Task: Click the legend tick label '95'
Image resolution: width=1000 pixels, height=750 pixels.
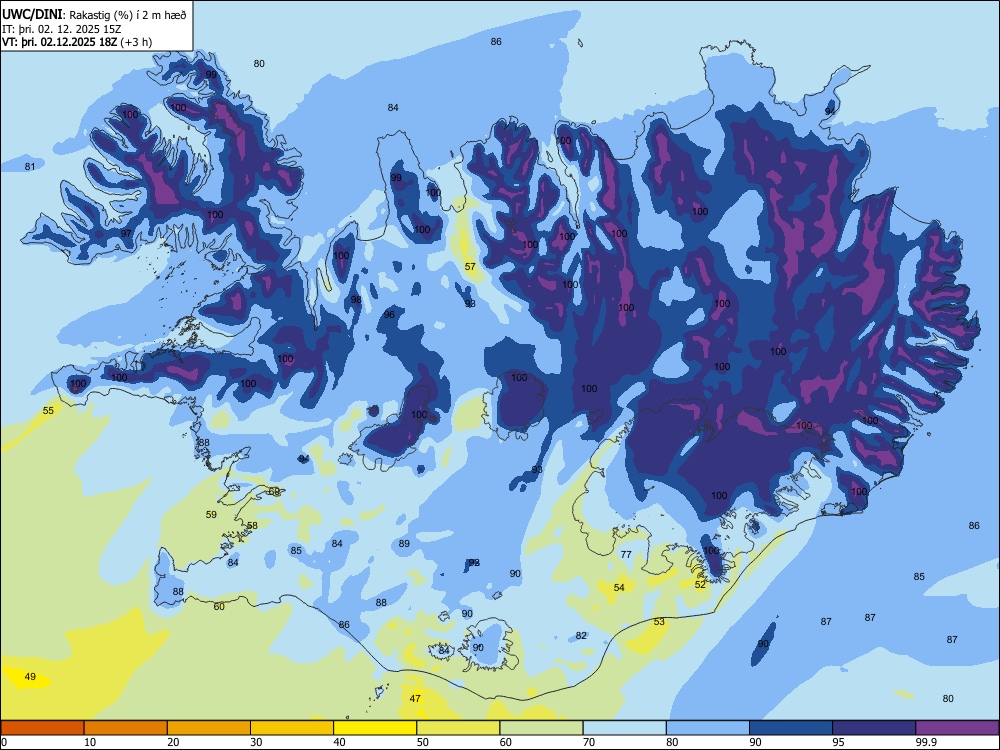Action: point(839,742)
